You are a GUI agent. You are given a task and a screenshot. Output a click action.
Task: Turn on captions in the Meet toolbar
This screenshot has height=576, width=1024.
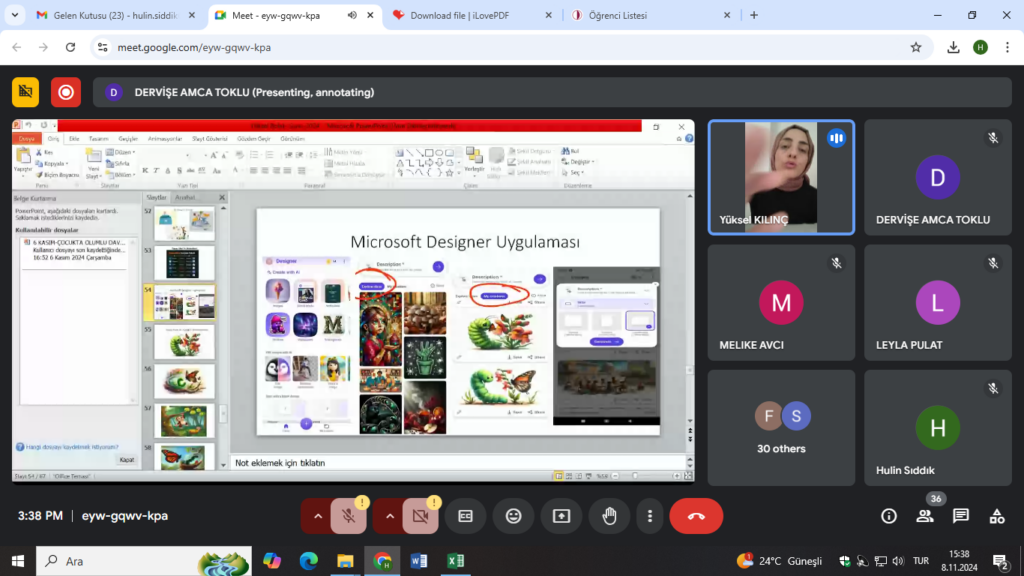point(465,516)
